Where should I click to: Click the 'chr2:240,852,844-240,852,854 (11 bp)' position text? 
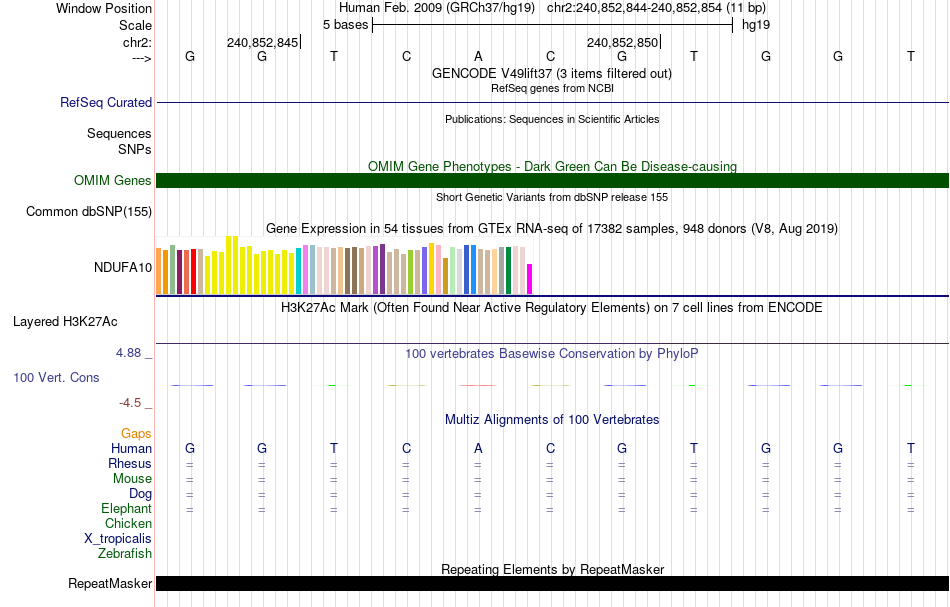(656, 8)
